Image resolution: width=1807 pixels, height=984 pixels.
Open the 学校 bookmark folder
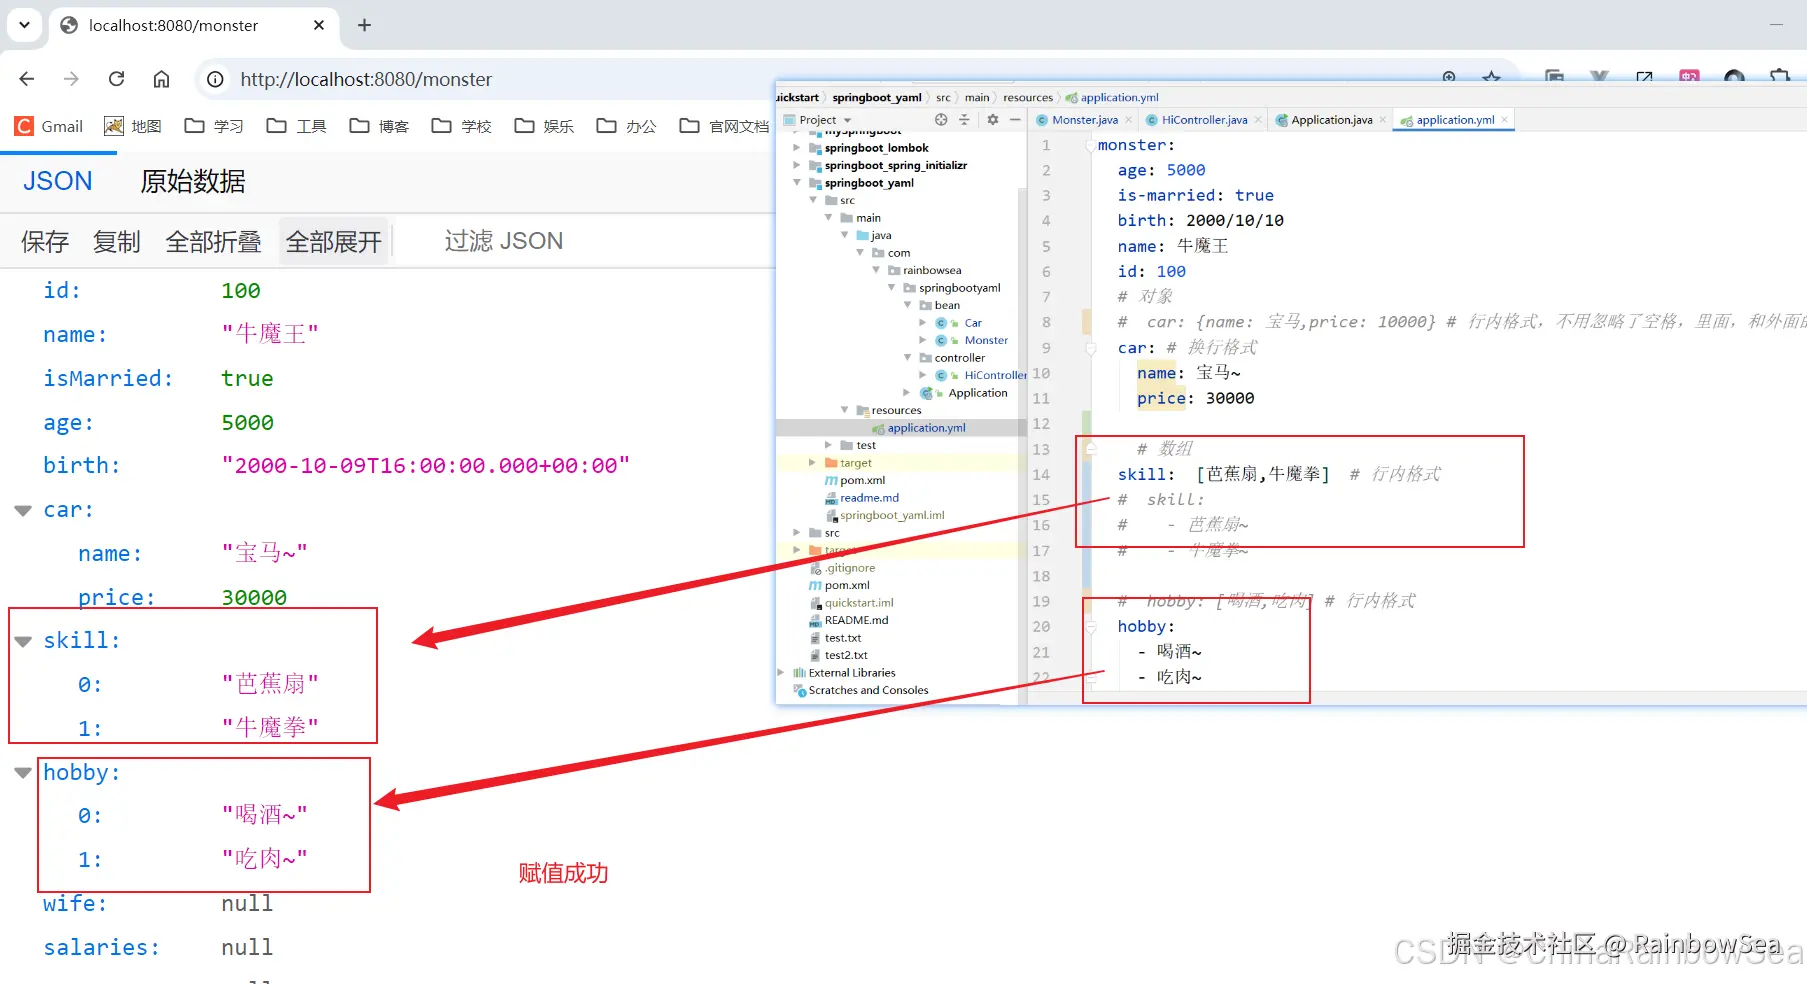click(461, 126)
